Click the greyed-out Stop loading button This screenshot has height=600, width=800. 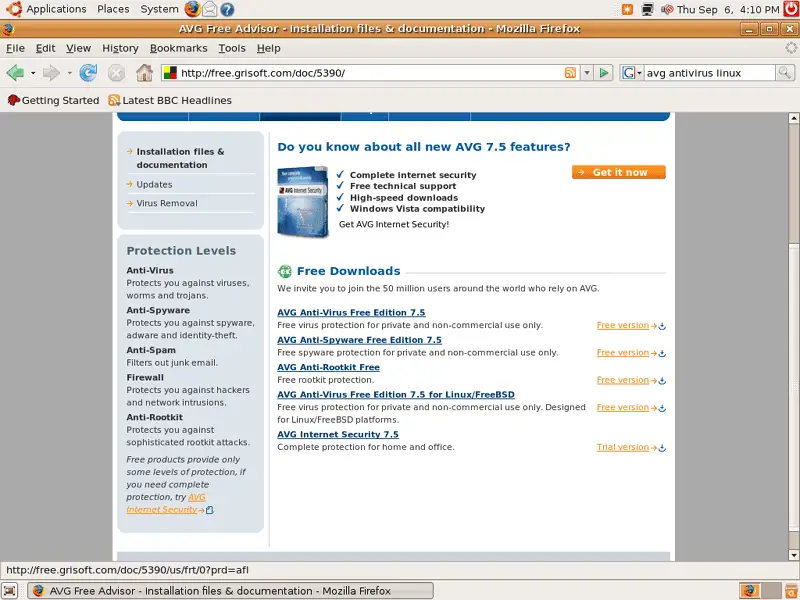coord(116,73)
